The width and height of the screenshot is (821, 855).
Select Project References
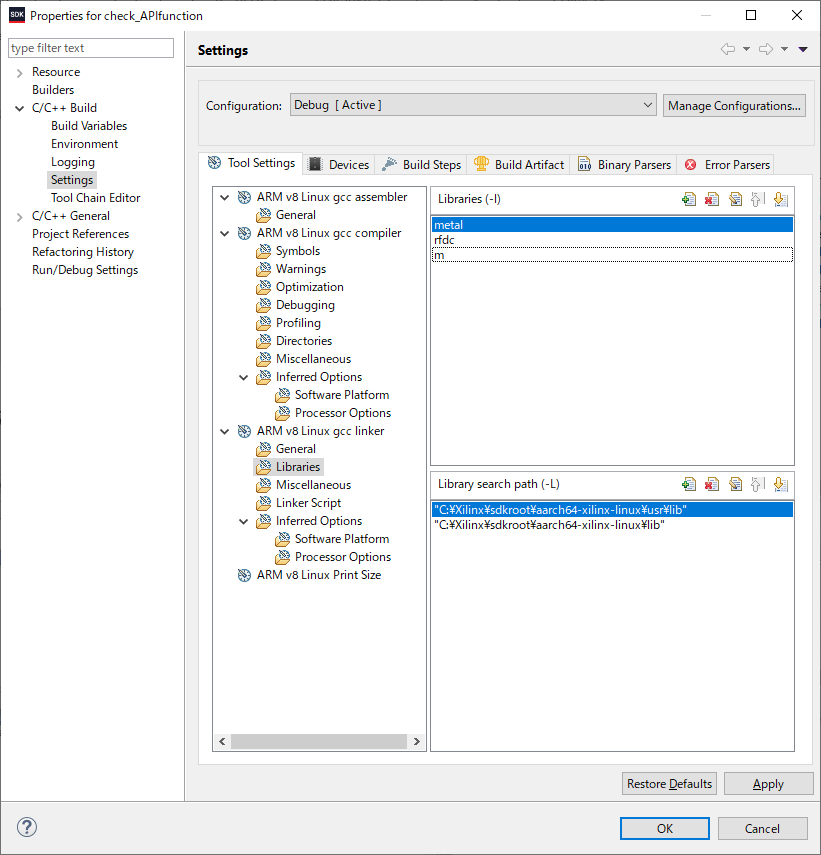[x=81, y=234]
